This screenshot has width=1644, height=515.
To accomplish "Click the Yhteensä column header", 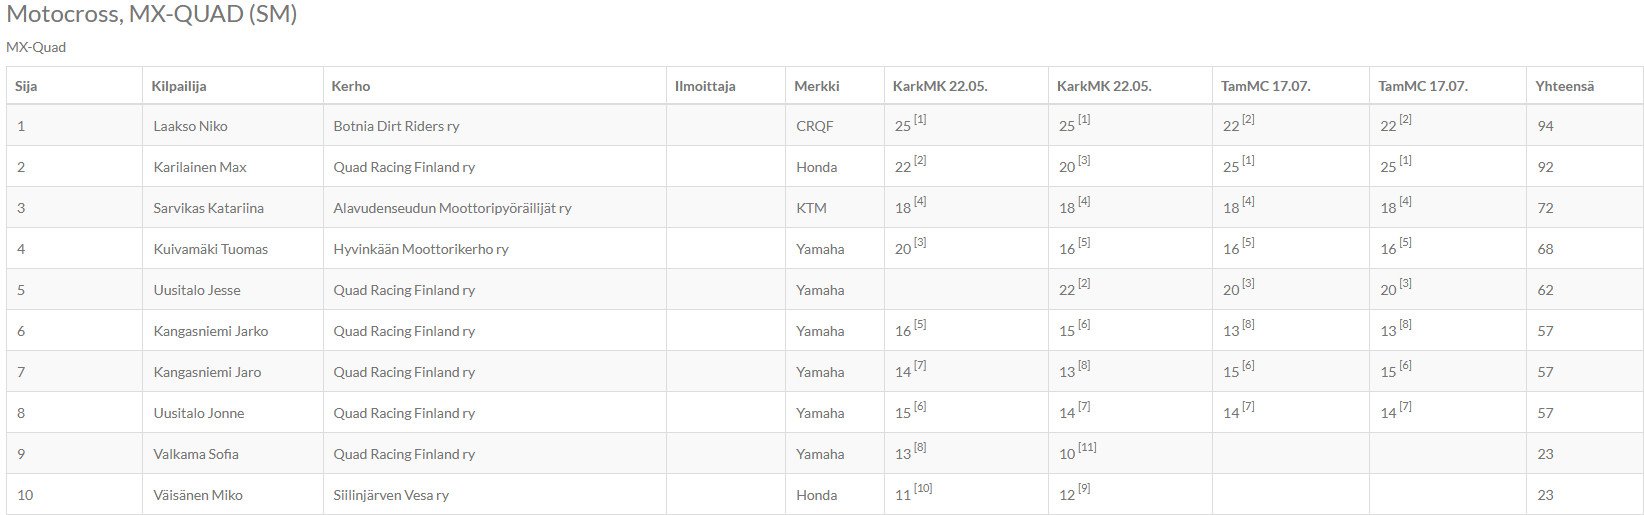I will (x=1565, y=86).
